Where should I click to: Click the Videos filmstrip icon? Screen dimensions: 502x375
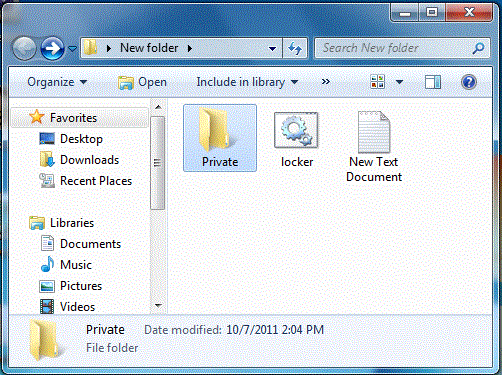(47, 306)
